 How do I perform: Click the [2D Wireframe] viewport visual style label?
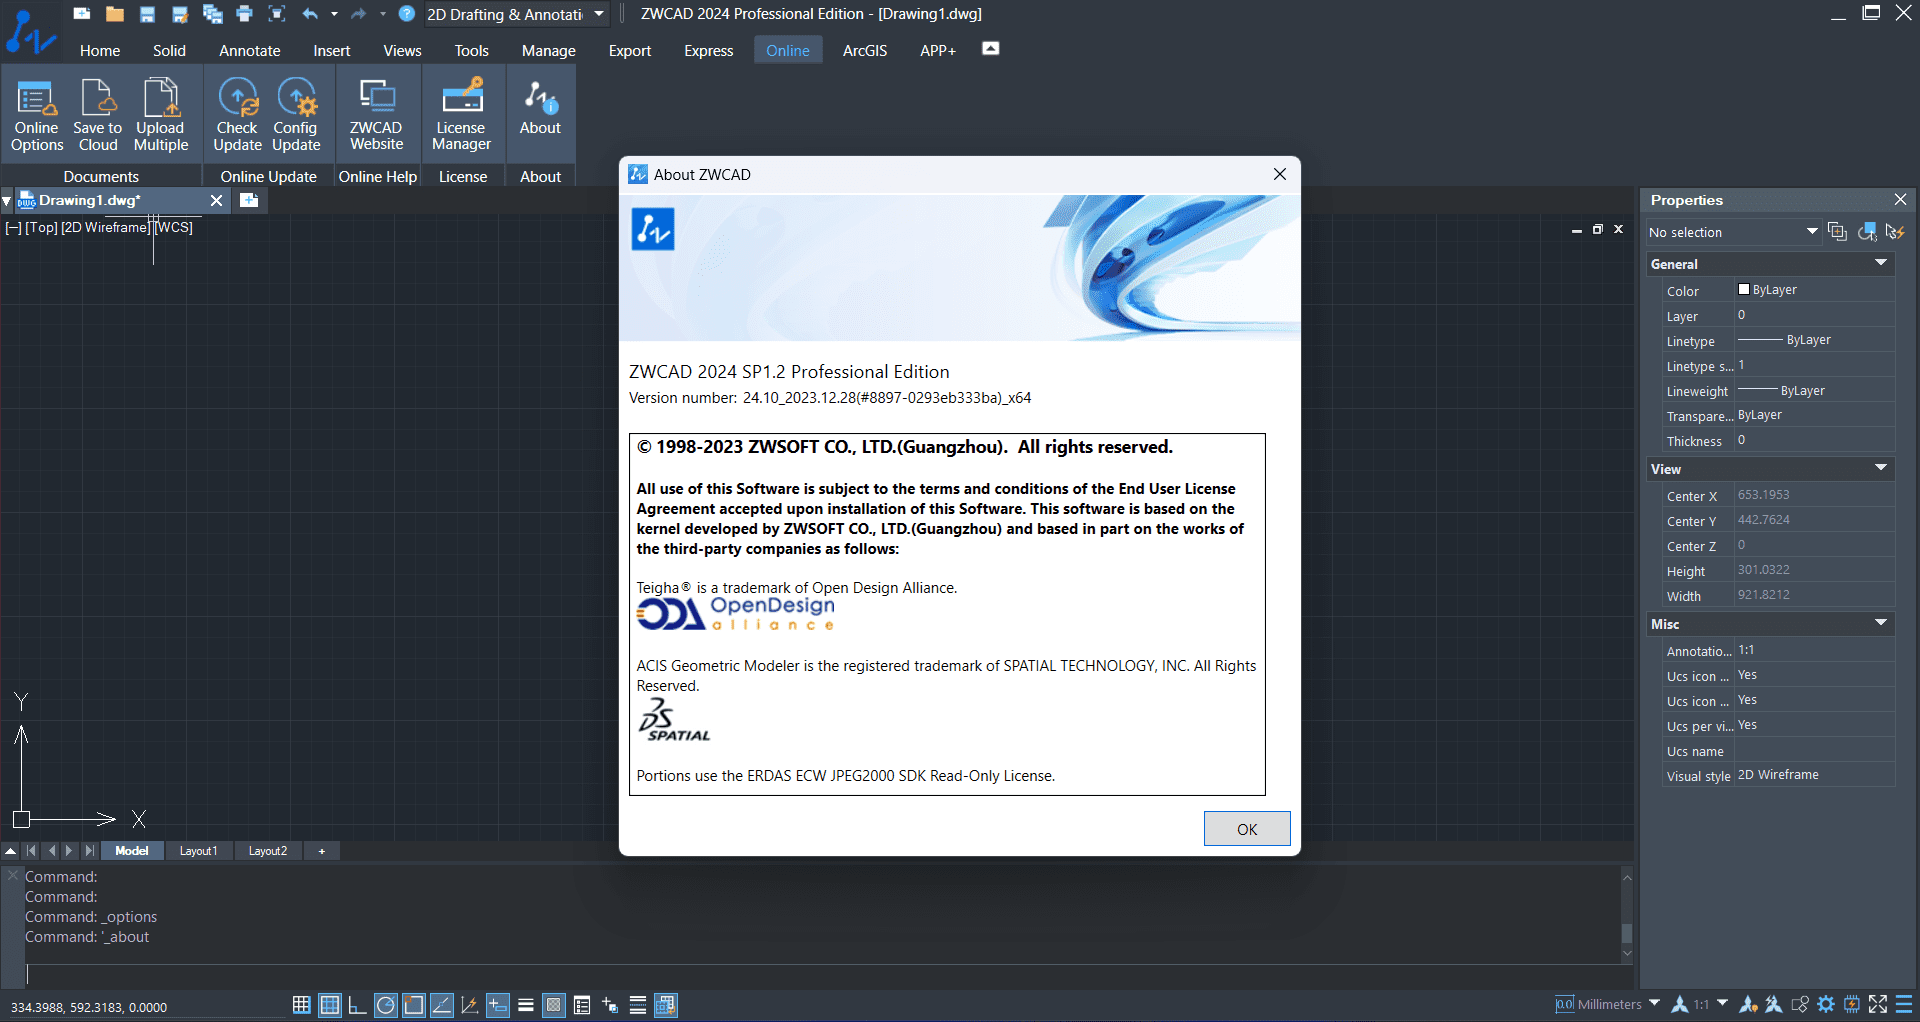105,227
